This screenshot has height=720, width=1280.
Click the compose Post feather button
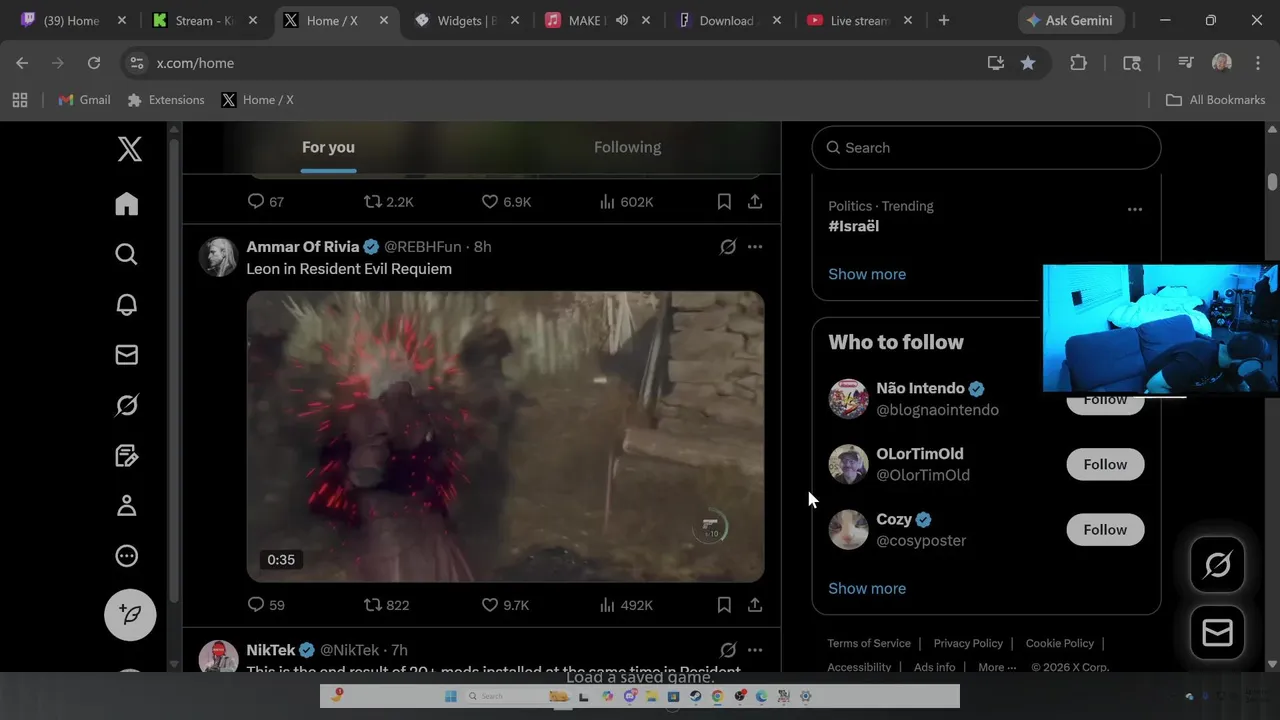130,614
